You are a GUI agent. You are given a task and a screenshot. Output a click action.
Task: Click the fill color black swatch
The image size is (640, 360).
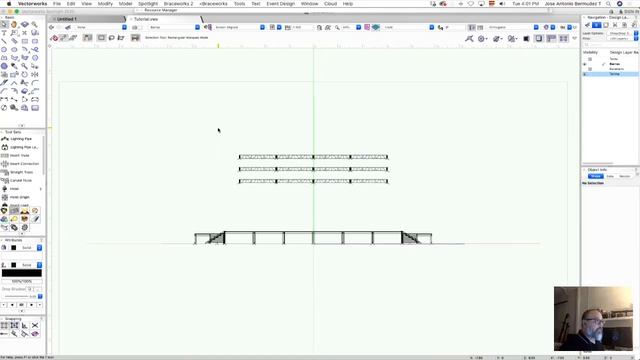tap(13, 248)
